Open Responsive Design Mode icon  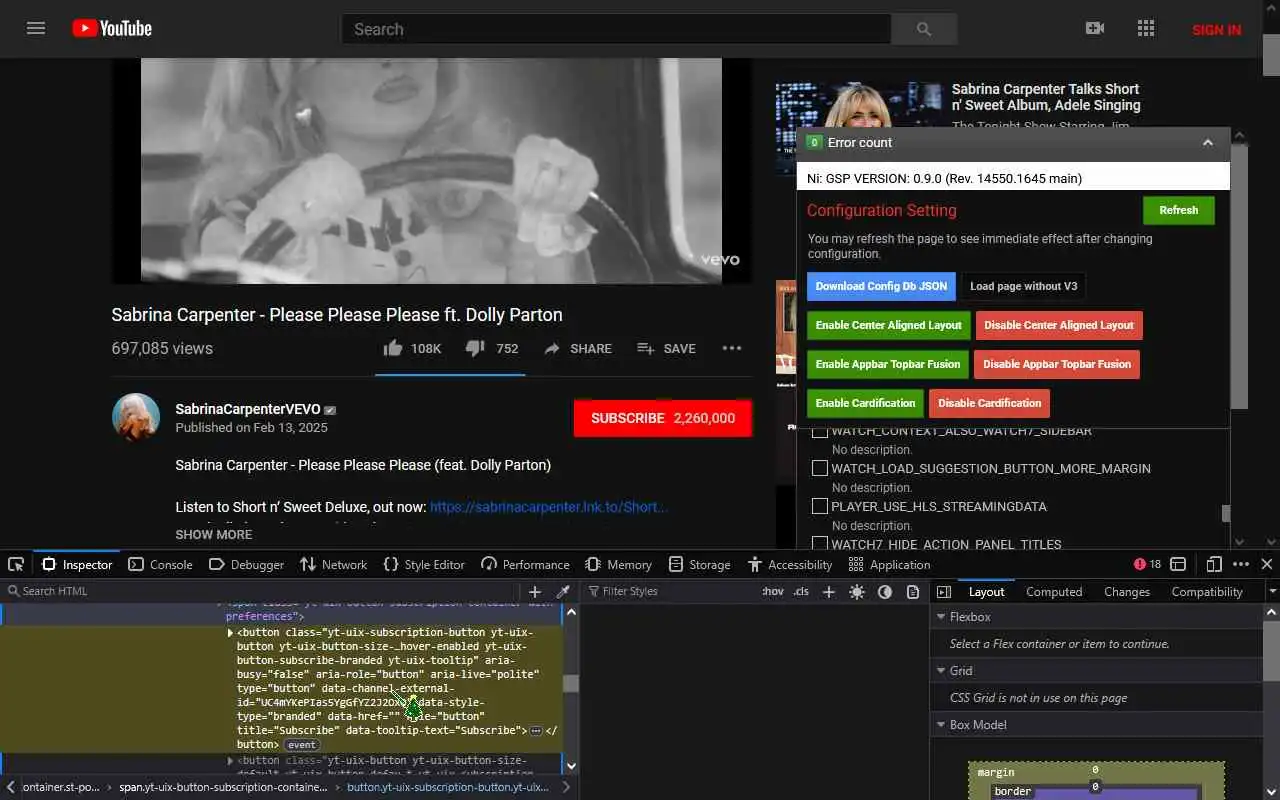click(1214, 564)
